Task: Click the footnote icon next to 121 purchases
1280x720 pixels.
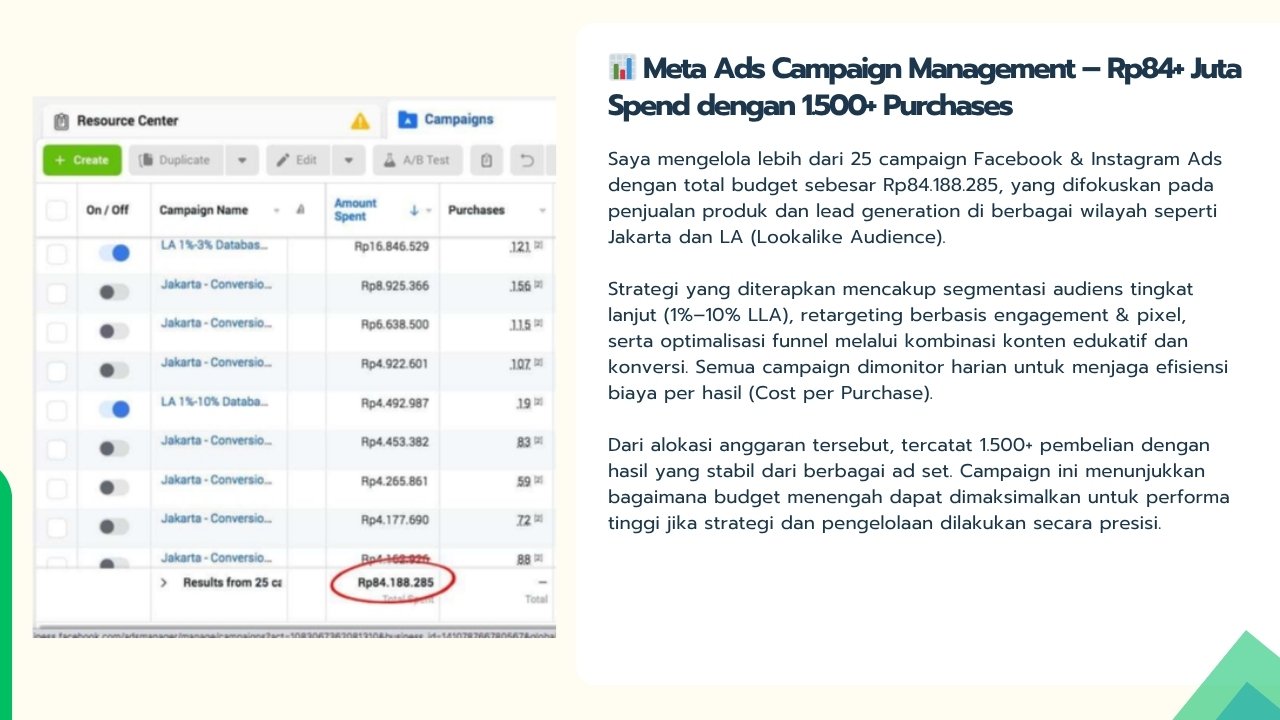Action: (538, 246)
